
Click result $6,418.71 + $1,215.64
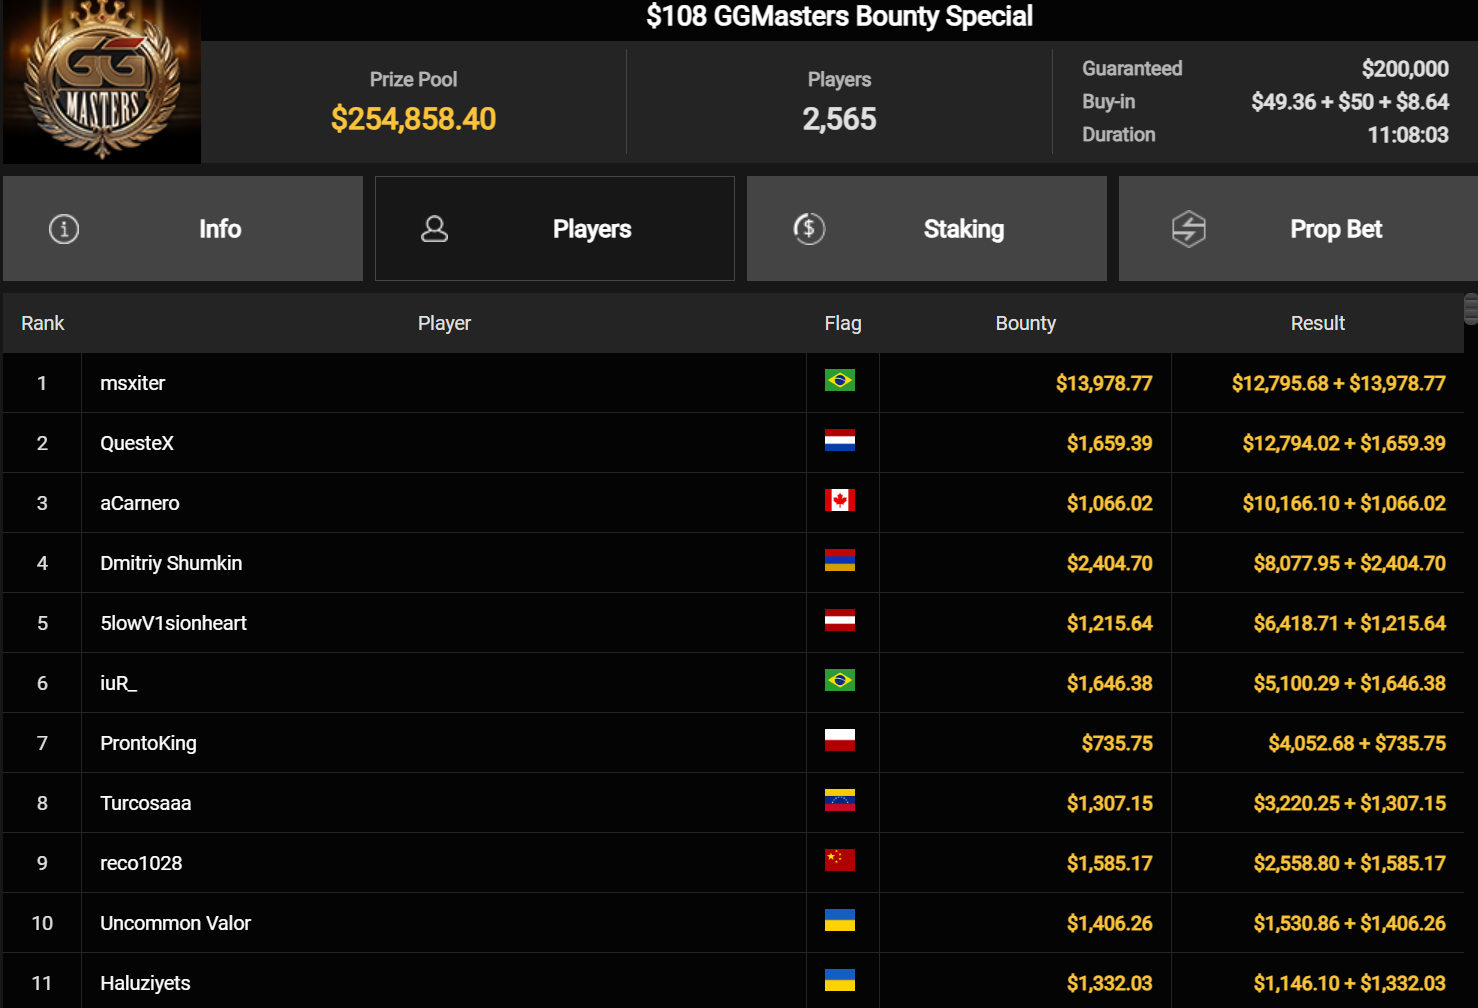(x=1349, y=623)
